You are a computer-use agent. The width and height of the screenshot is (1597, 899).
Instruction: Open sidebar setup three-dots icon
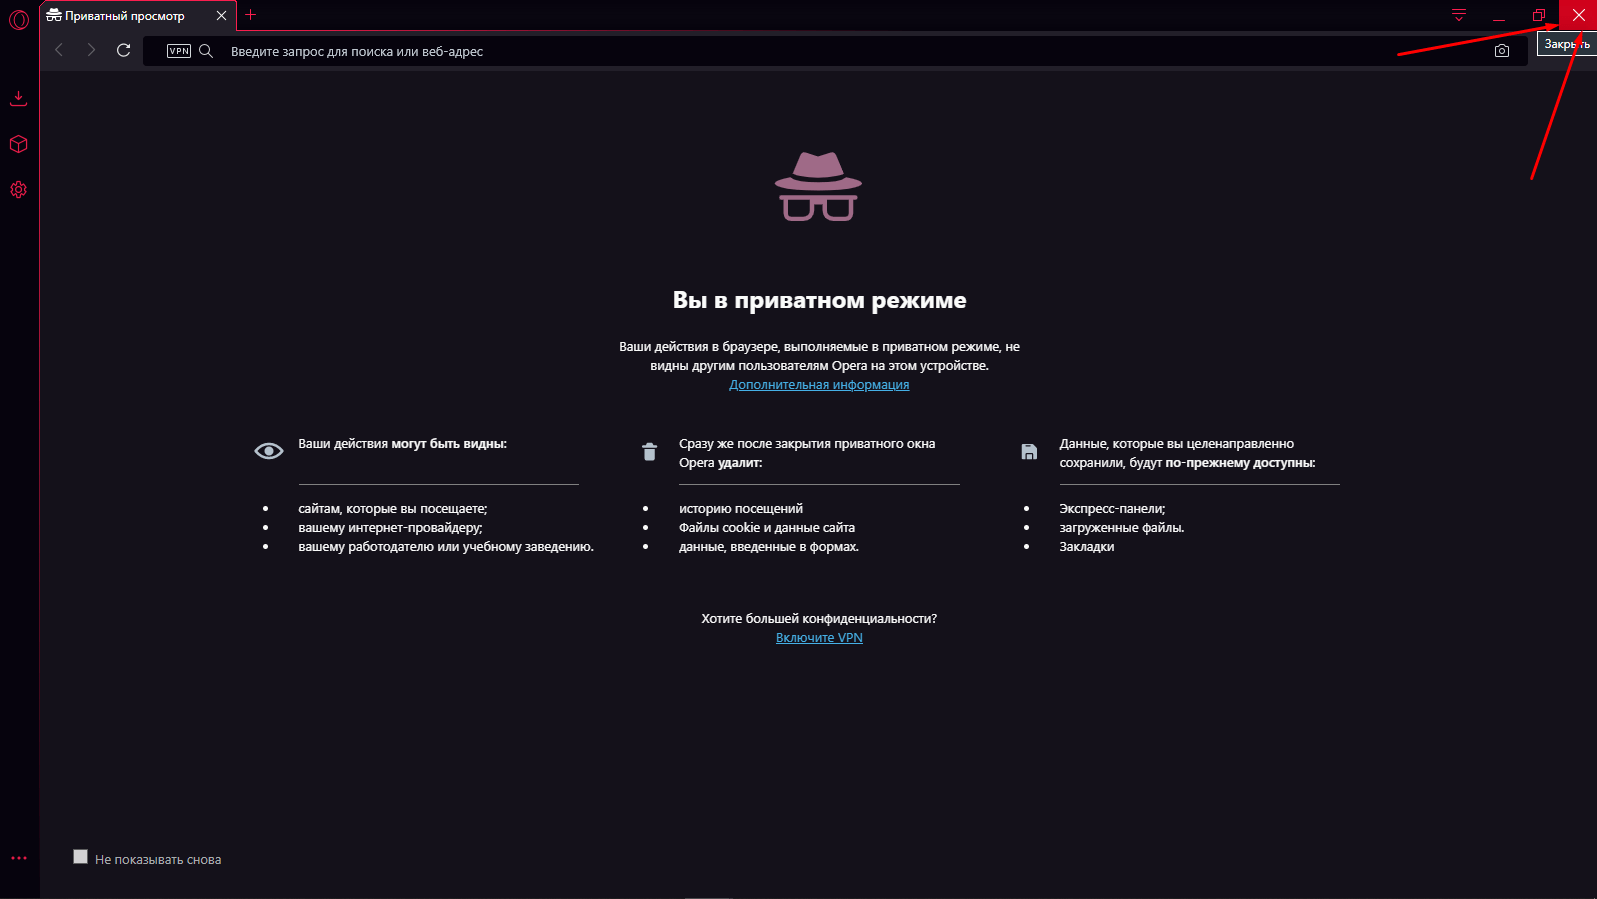coord(19,858)
